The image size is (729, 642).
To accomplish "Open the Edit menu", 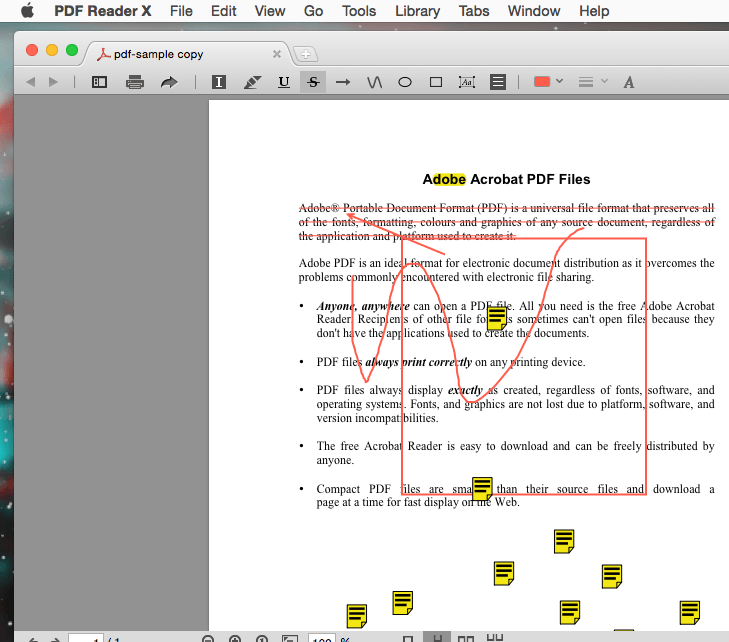I will (223, 11).
